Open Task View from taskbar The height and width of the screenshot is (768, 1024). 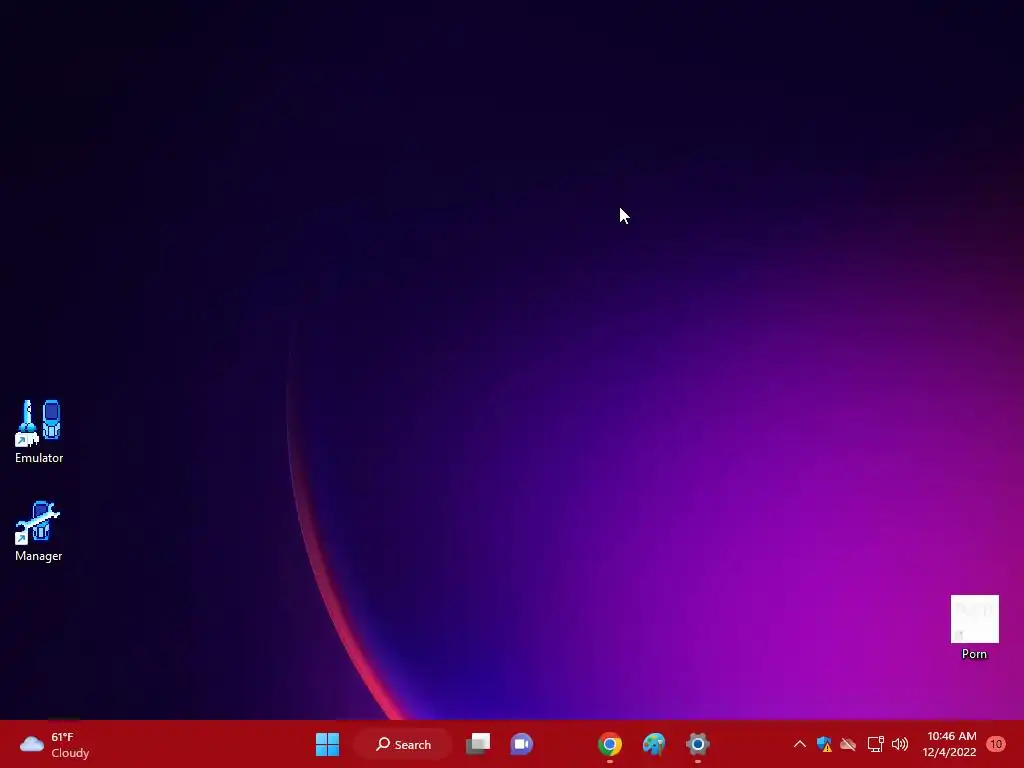tap(478, 744)
